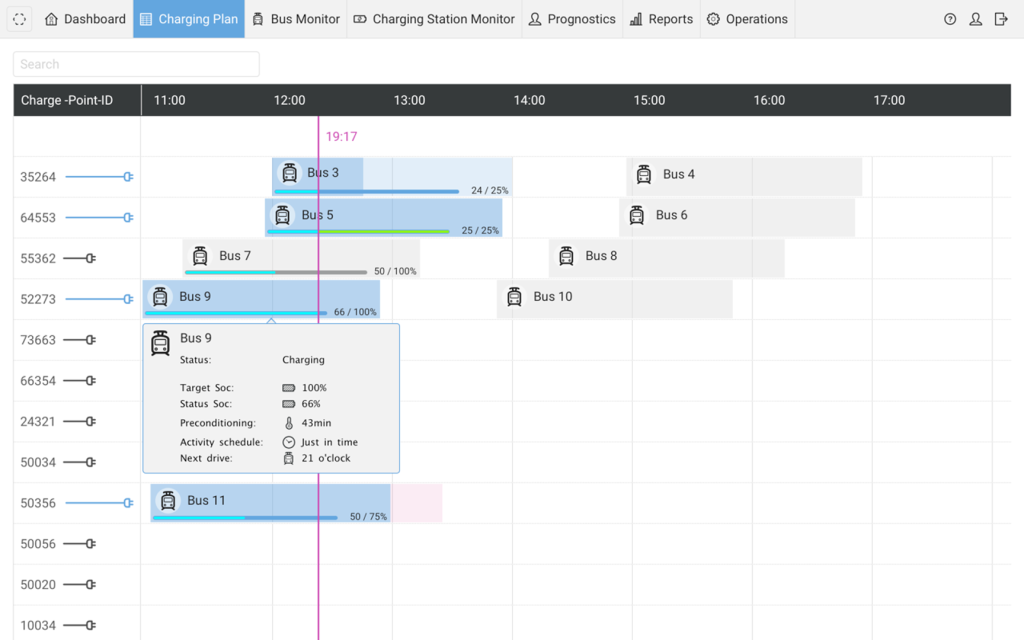The image size is (1024, 640).
Task: Click the Charging status value in tooltip
Action: tap(303, 360)
